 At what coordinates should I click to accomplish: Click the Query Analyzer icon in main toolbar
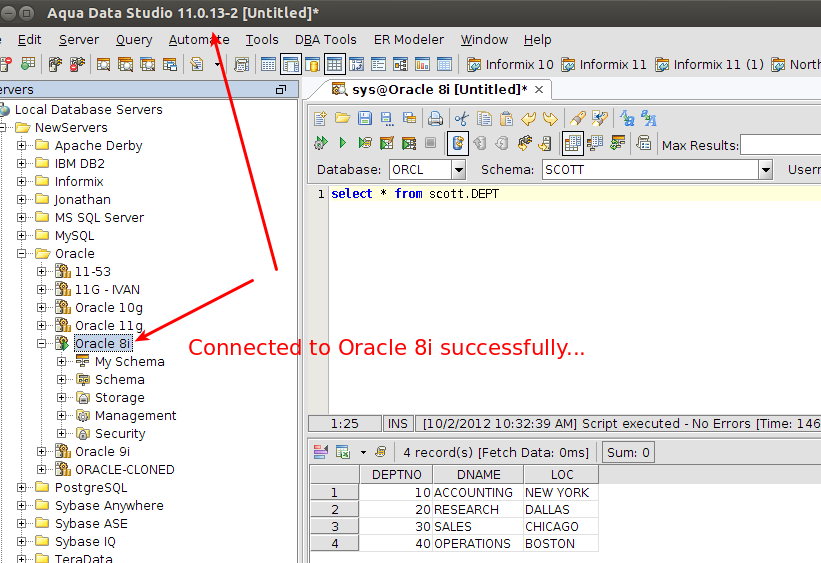coord(103,65)
